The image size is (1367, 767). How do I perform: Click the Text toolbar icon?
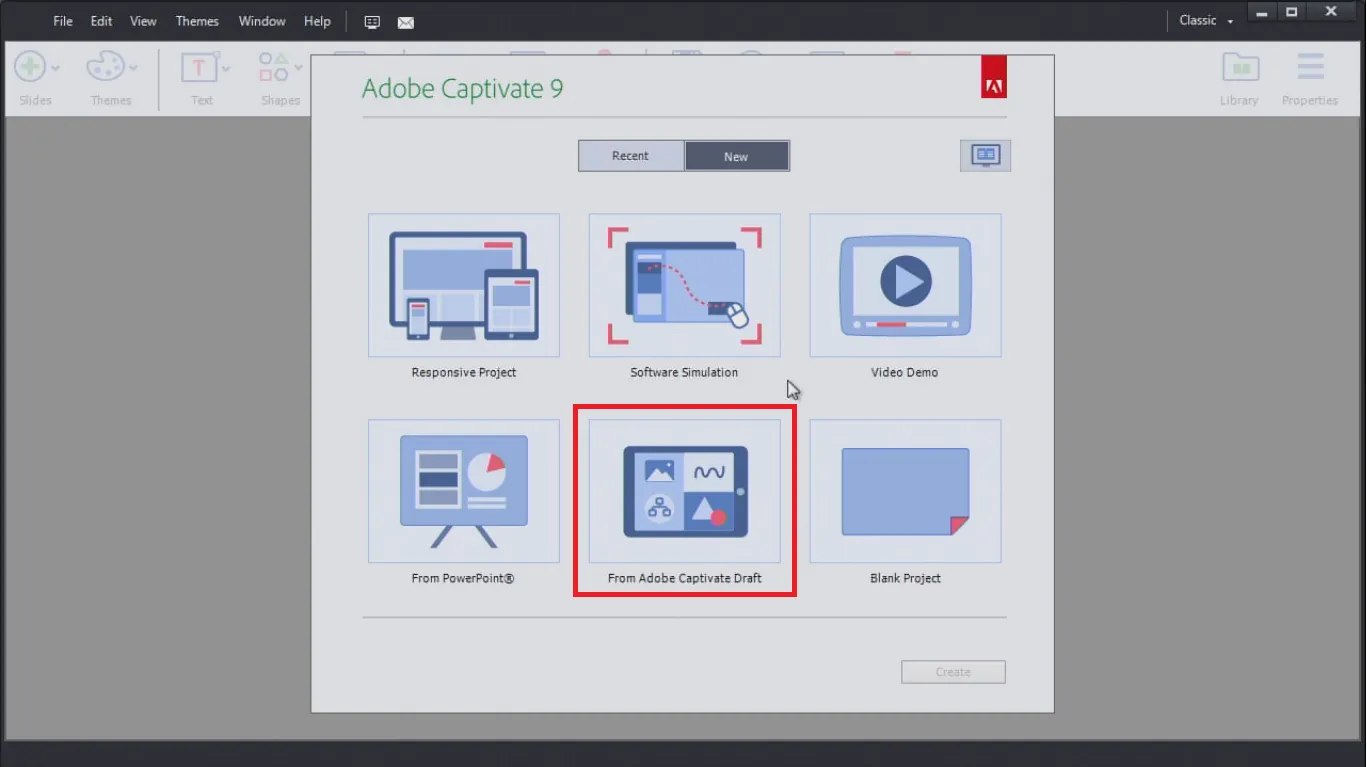coord(199,68)
